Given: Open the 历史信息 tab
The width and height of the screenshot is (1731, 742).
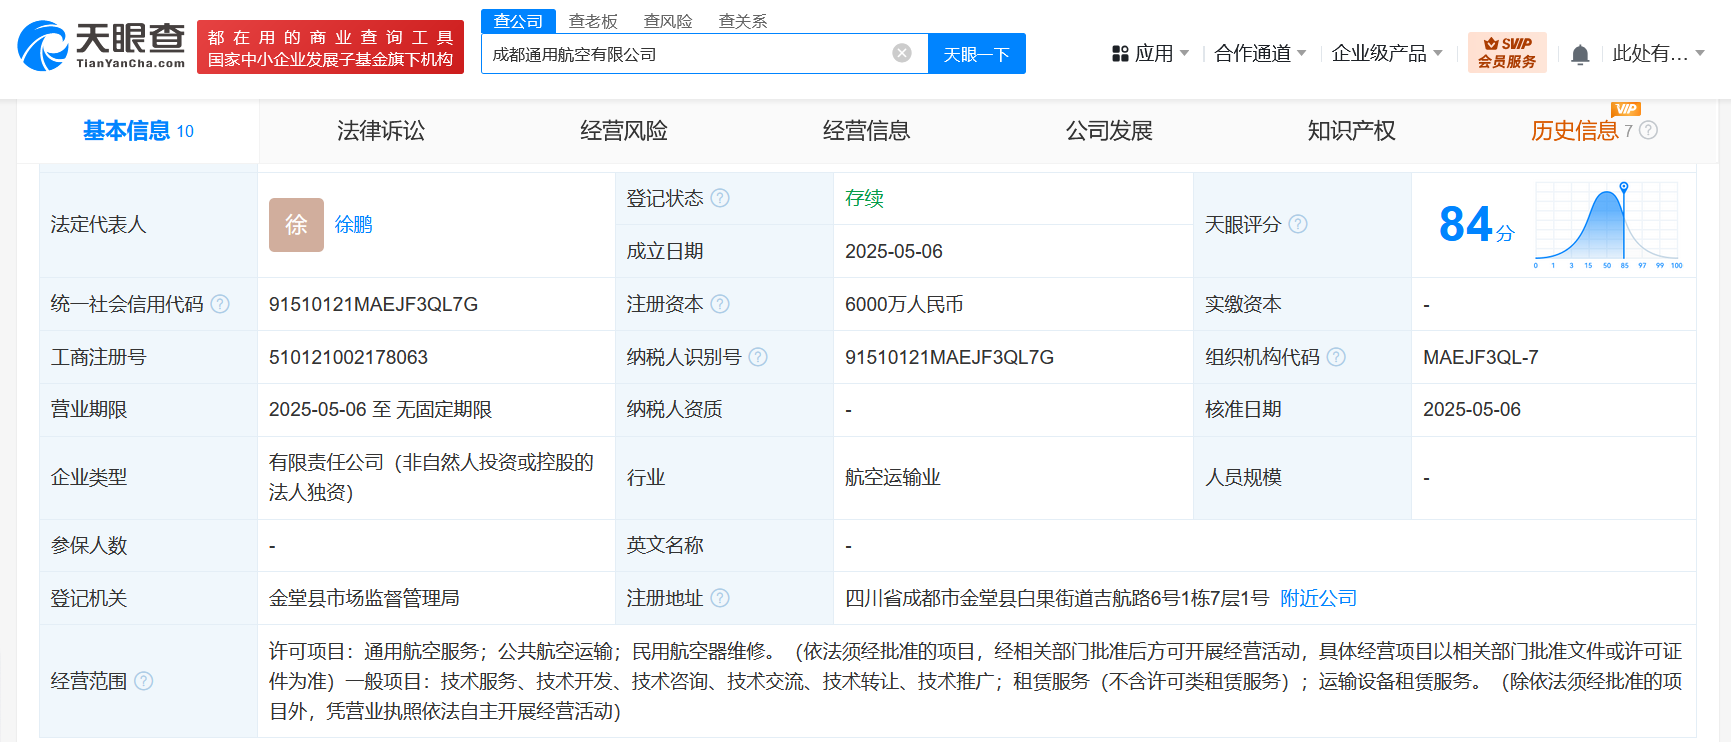Looking at the screenshot, I should pos(1574,131).
